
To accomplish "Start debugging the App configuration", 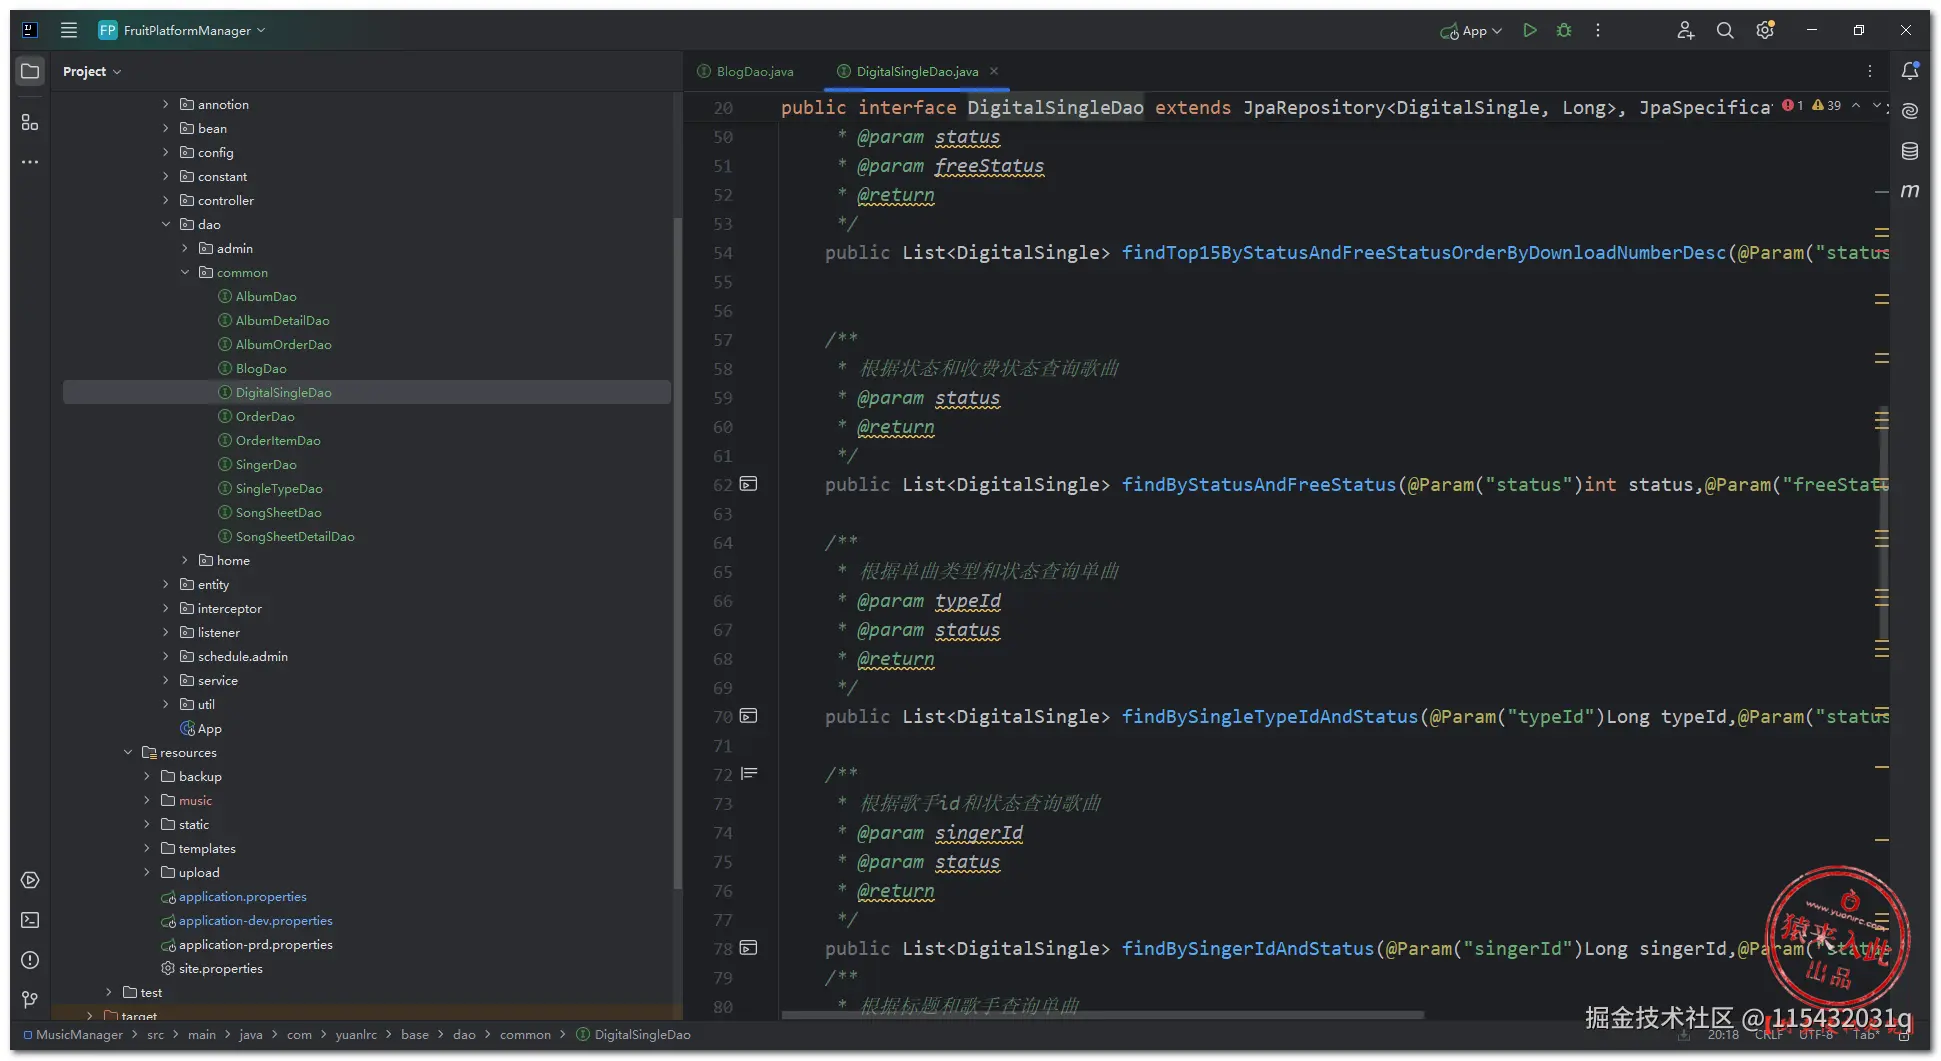I will 1564,30.
